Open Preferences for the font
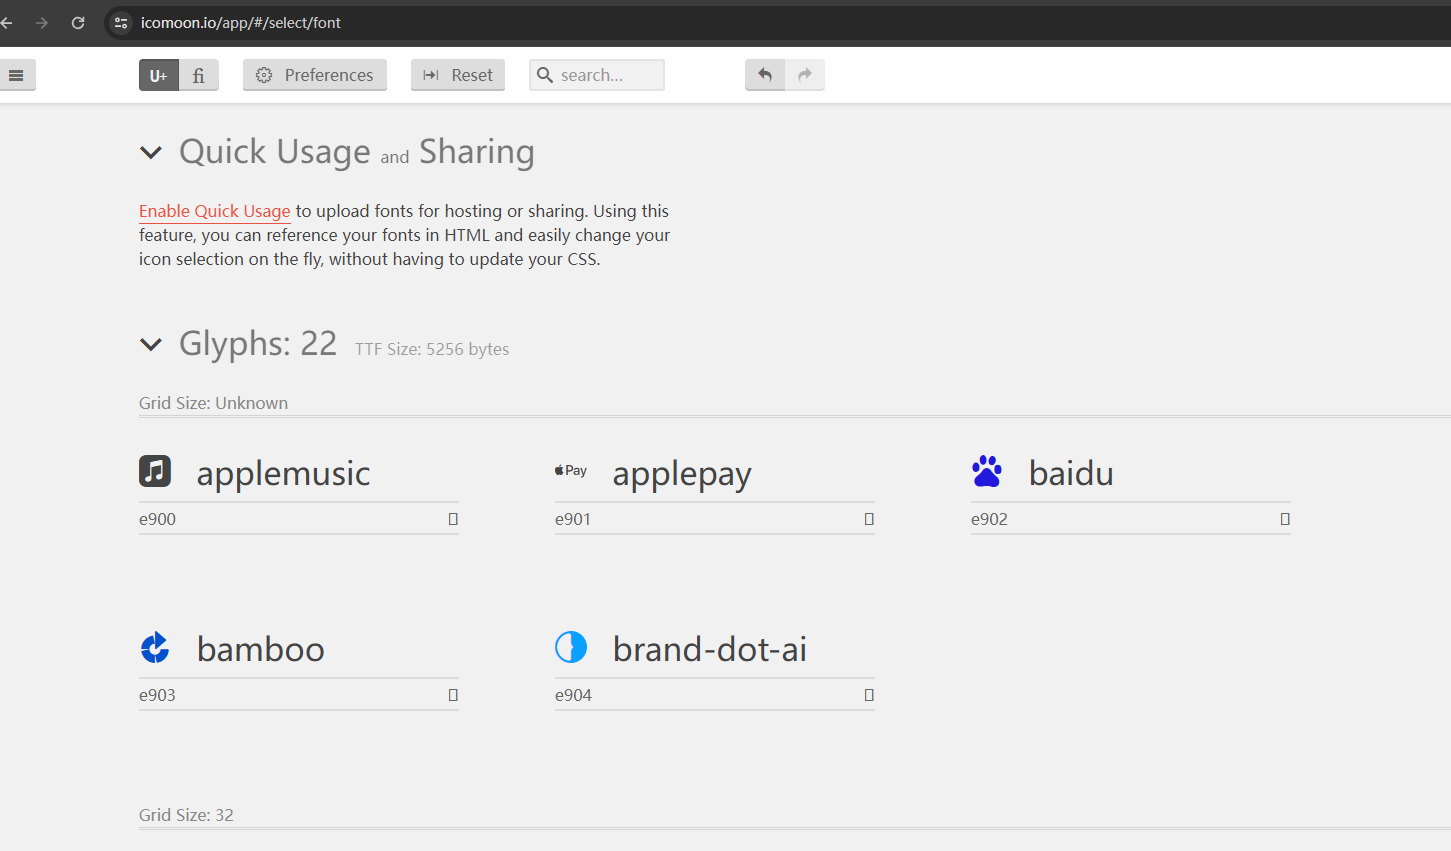1451x851 pixels. click(x=315, y=75)
